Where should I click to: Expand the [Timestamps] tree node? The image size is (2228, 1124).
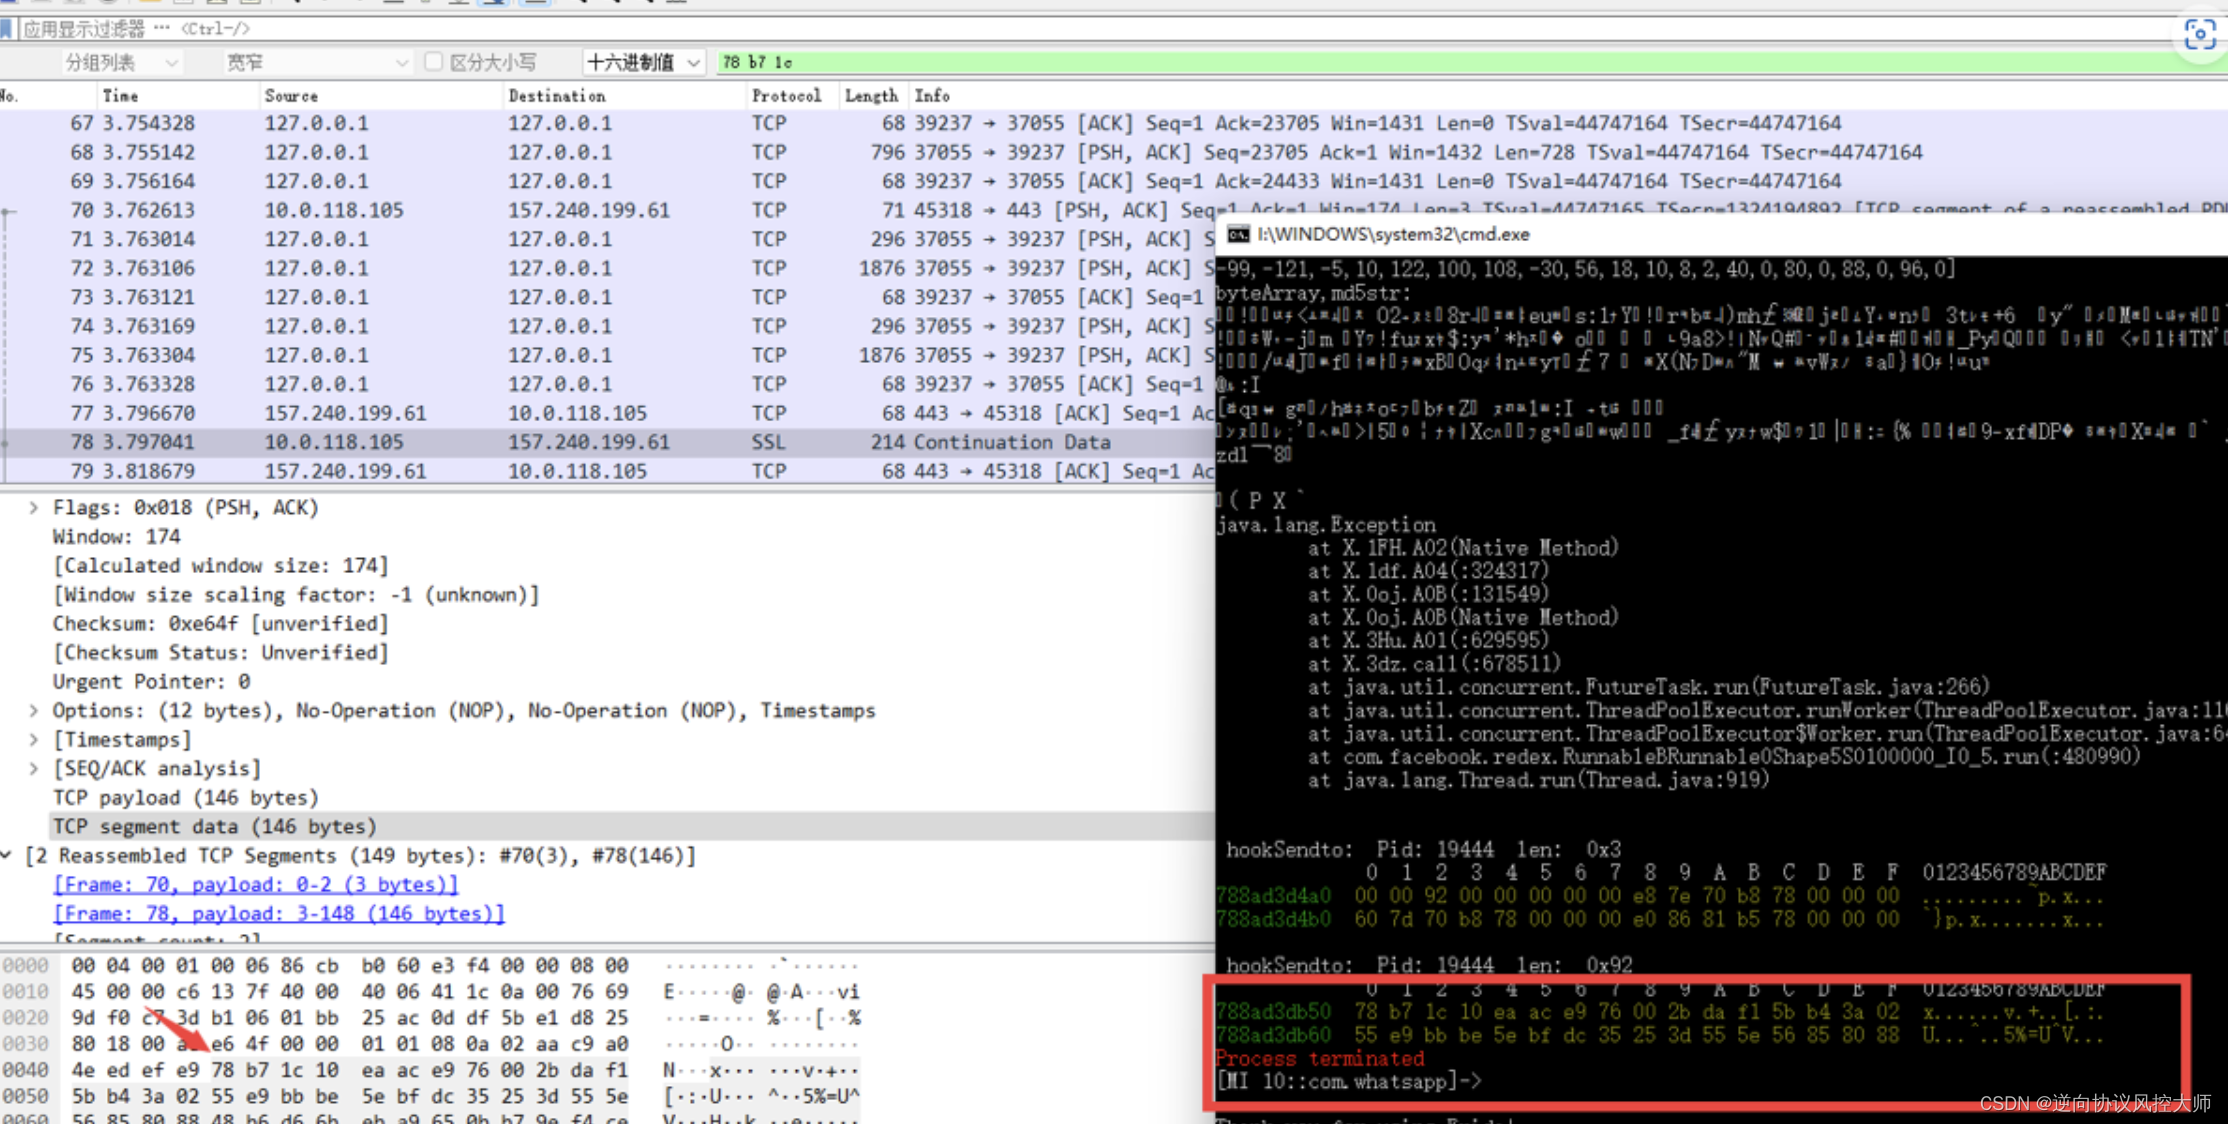(x=33, y=740)
